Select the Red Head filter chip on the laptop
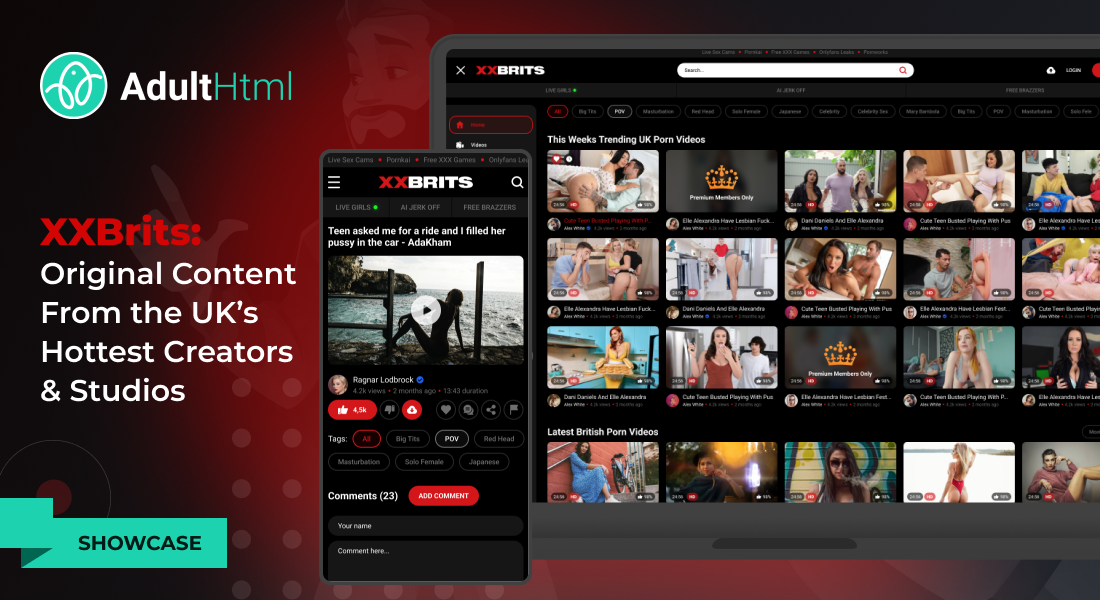 click(702, 112)
